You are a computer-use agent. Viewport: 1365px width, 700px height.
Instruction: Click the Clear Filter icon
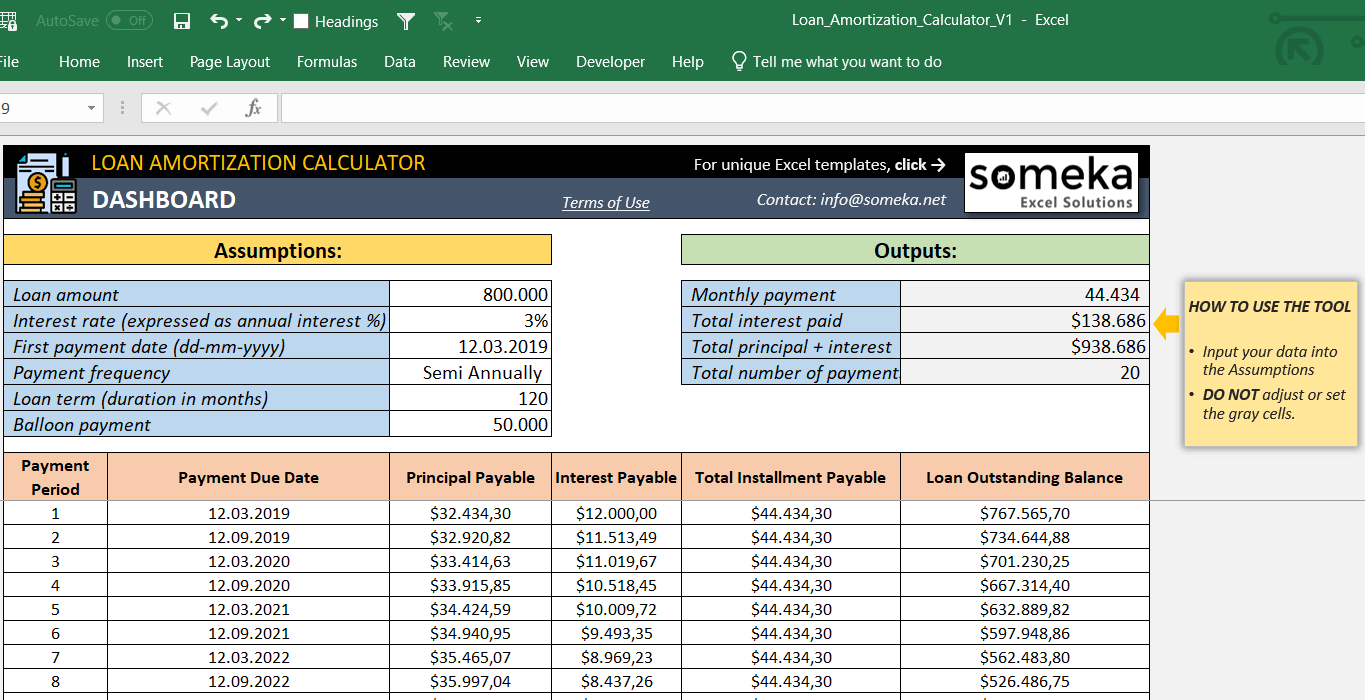click(x=442, y=21)
